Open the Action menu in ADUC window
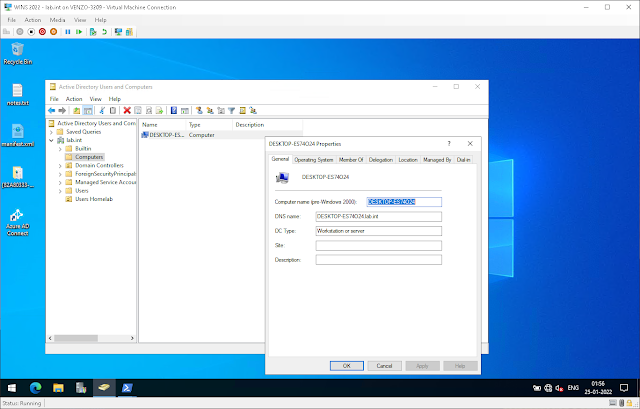 click(74, 99)
